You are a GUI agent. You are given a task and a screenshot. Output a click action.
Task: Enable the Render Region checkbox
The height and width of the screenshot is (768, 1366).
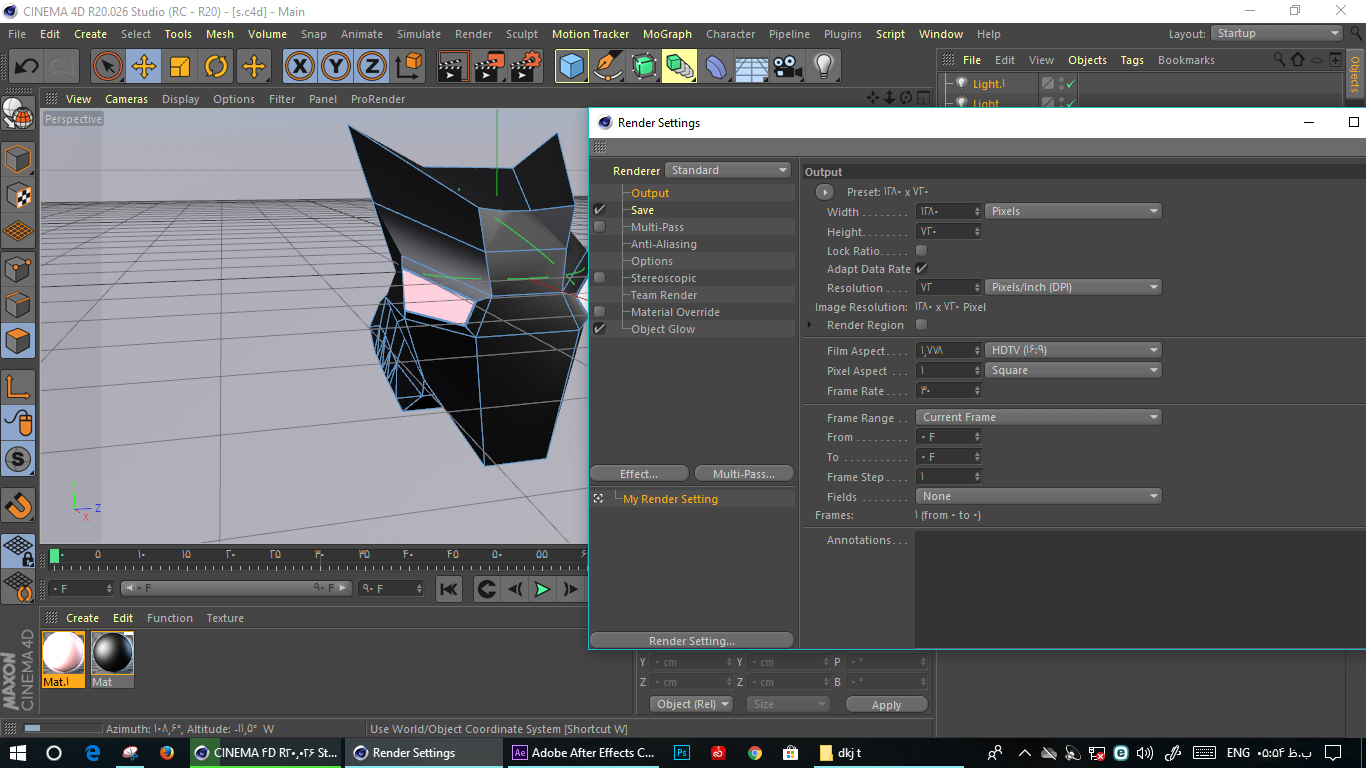click(921, 325)
